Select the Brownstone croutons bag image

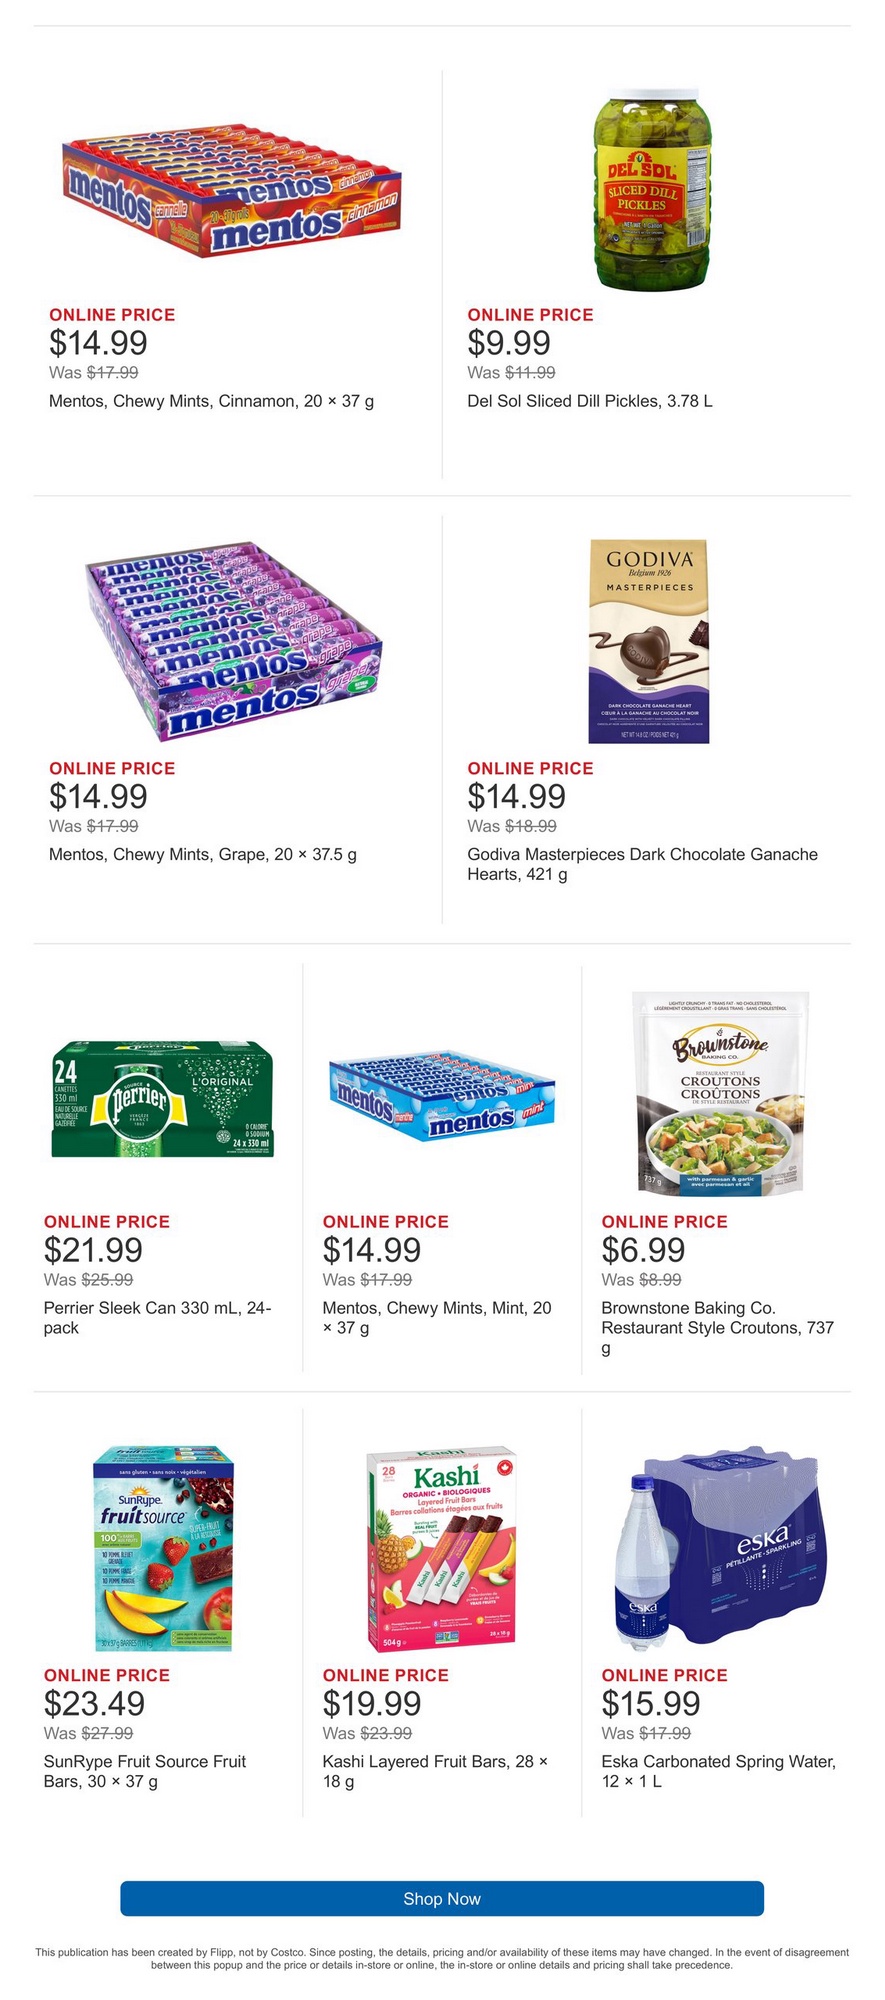[x=720, y=1093]
